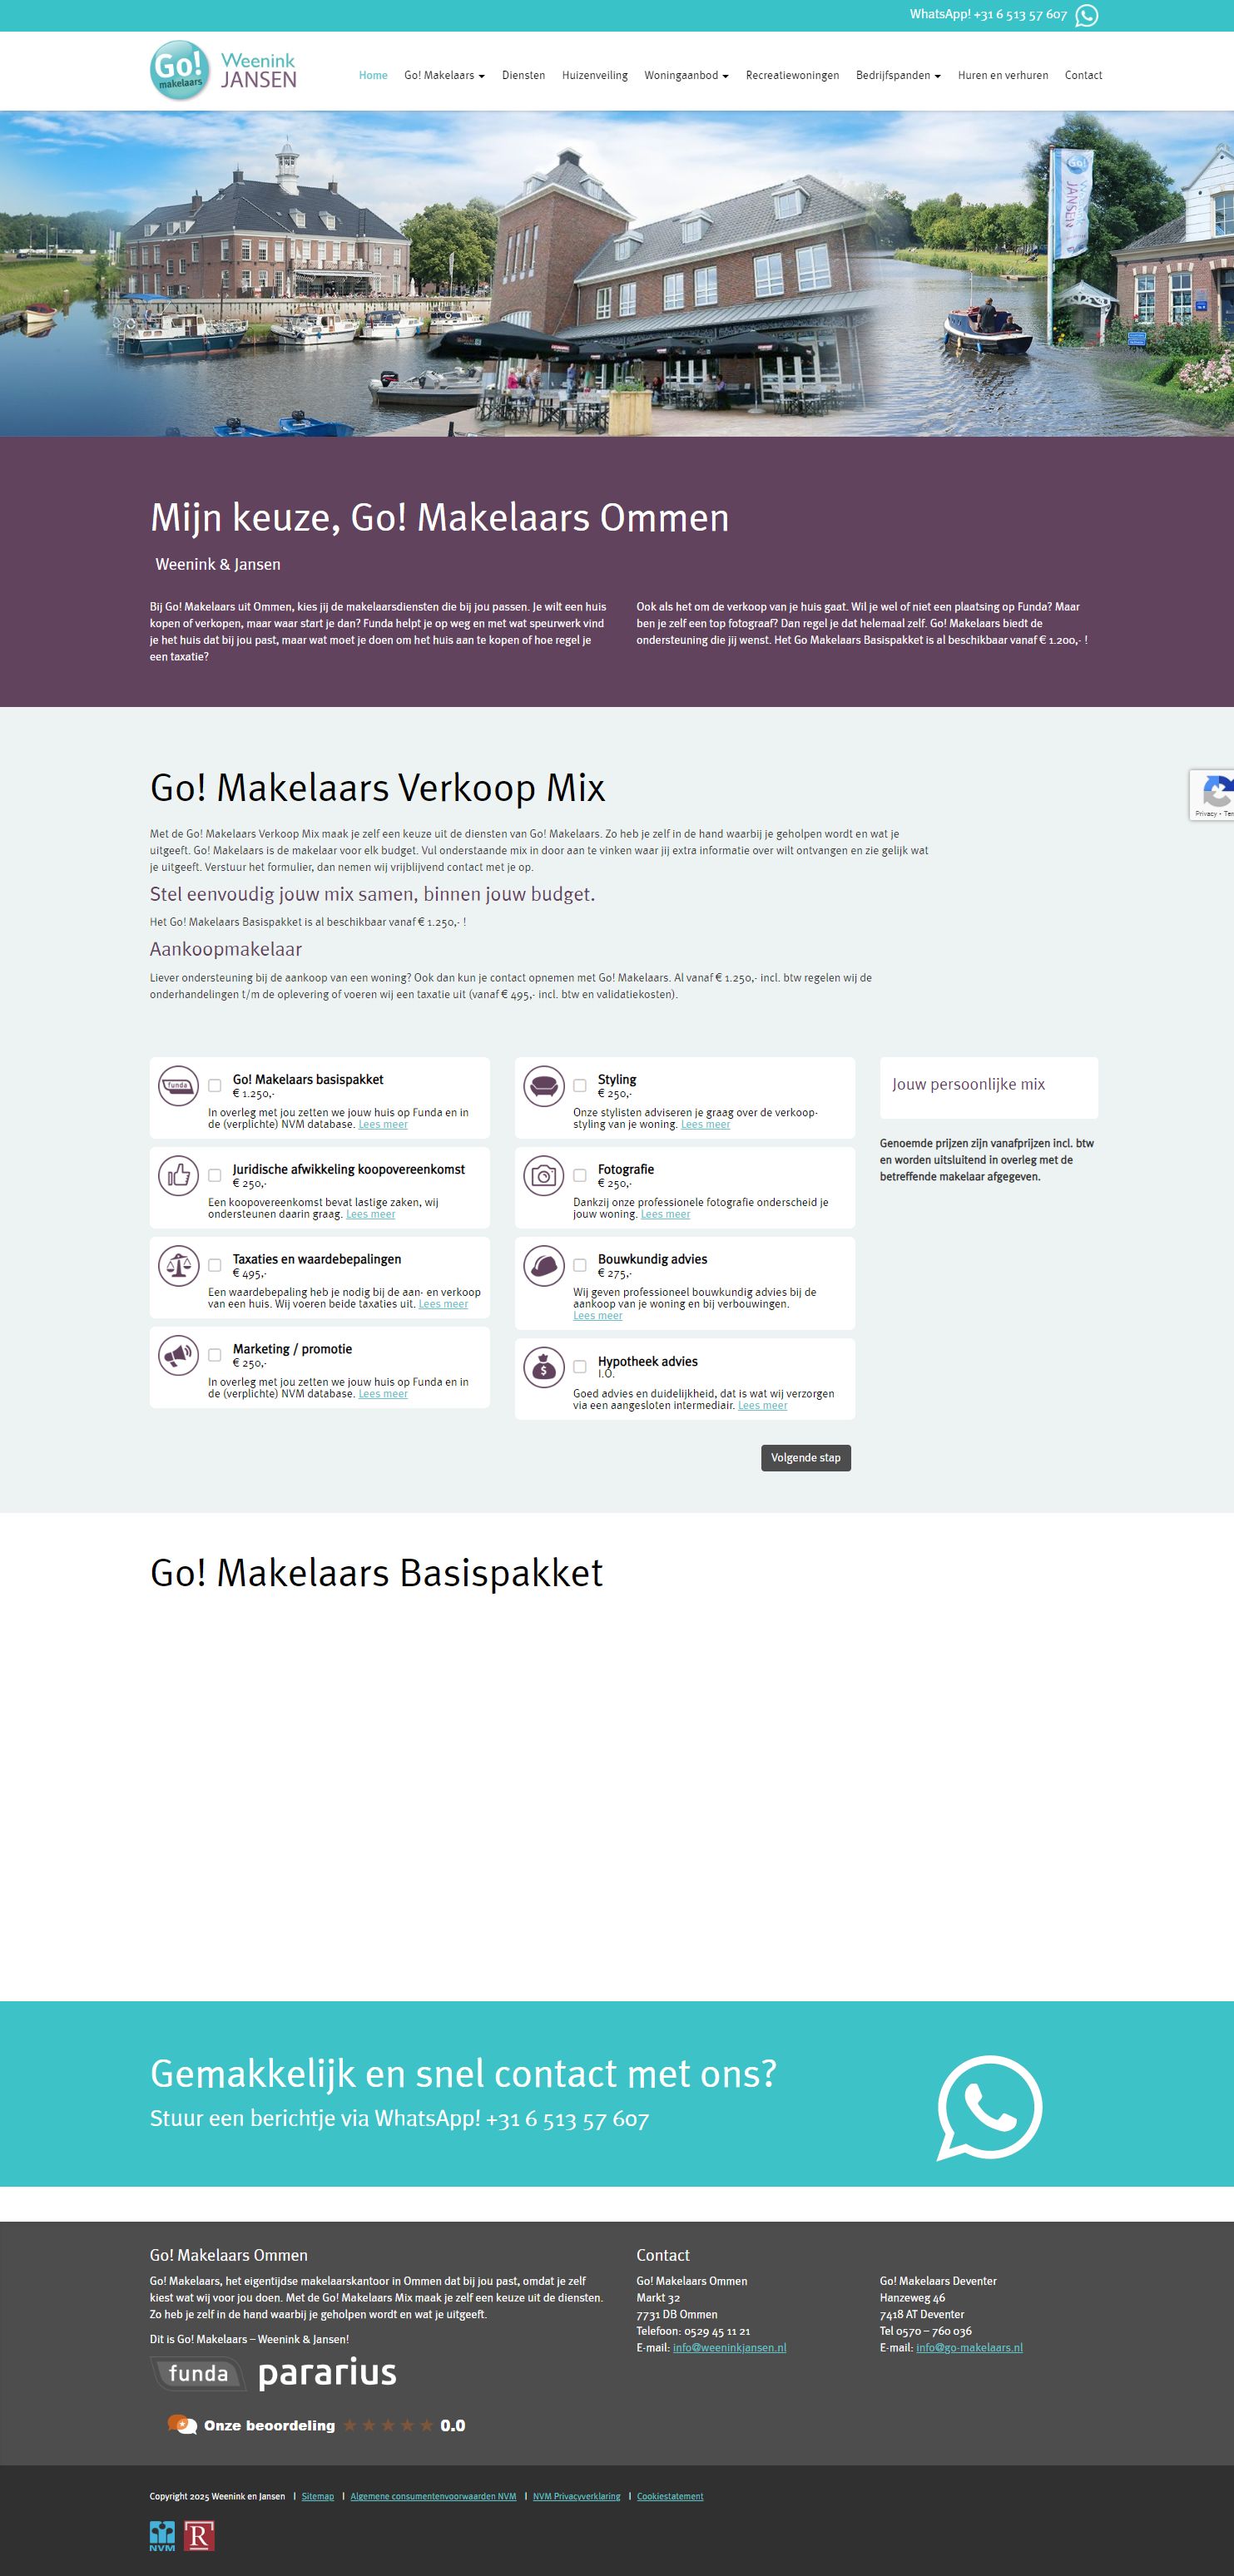Tick the Taxaties en waardebepalingen checkbox
Screen dimensions: 1234x2576
click(215, 1266)
